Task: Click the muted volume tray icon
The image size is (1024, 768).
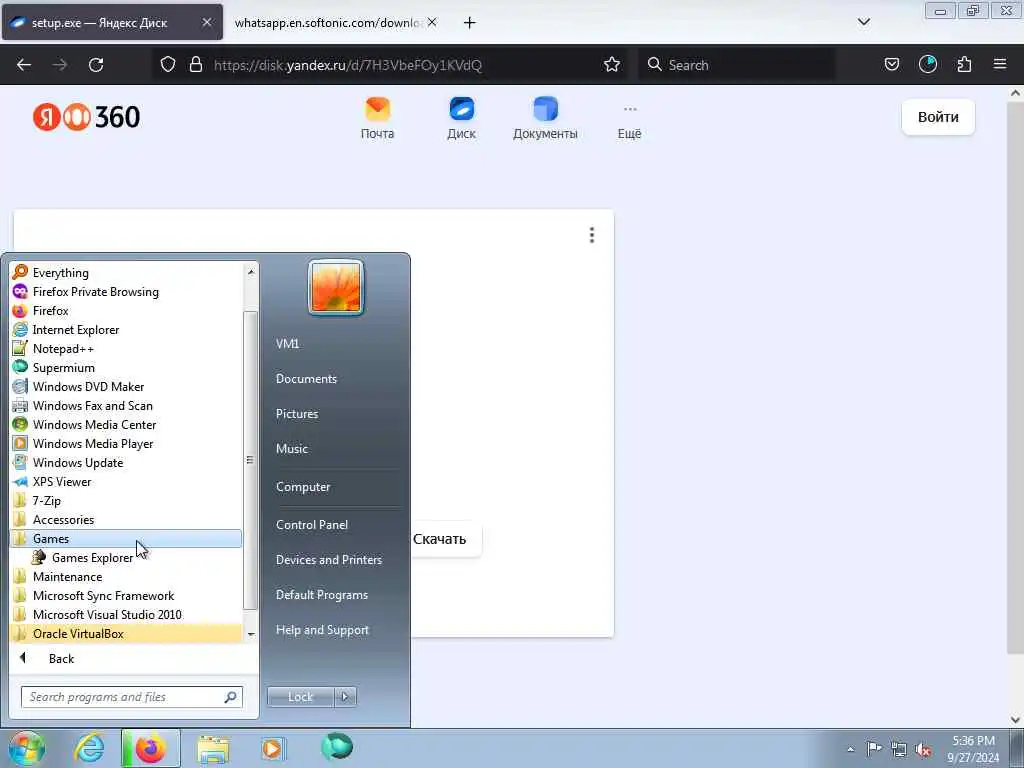Action: [923, 749]
